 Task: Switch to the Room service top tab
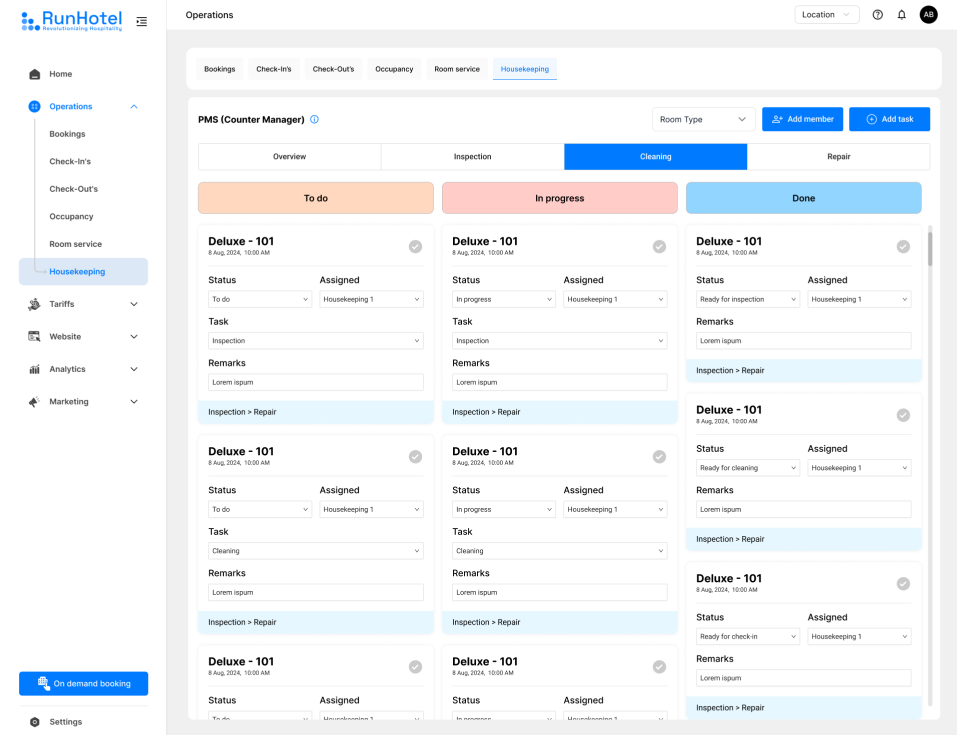click(x=457, y=69)
